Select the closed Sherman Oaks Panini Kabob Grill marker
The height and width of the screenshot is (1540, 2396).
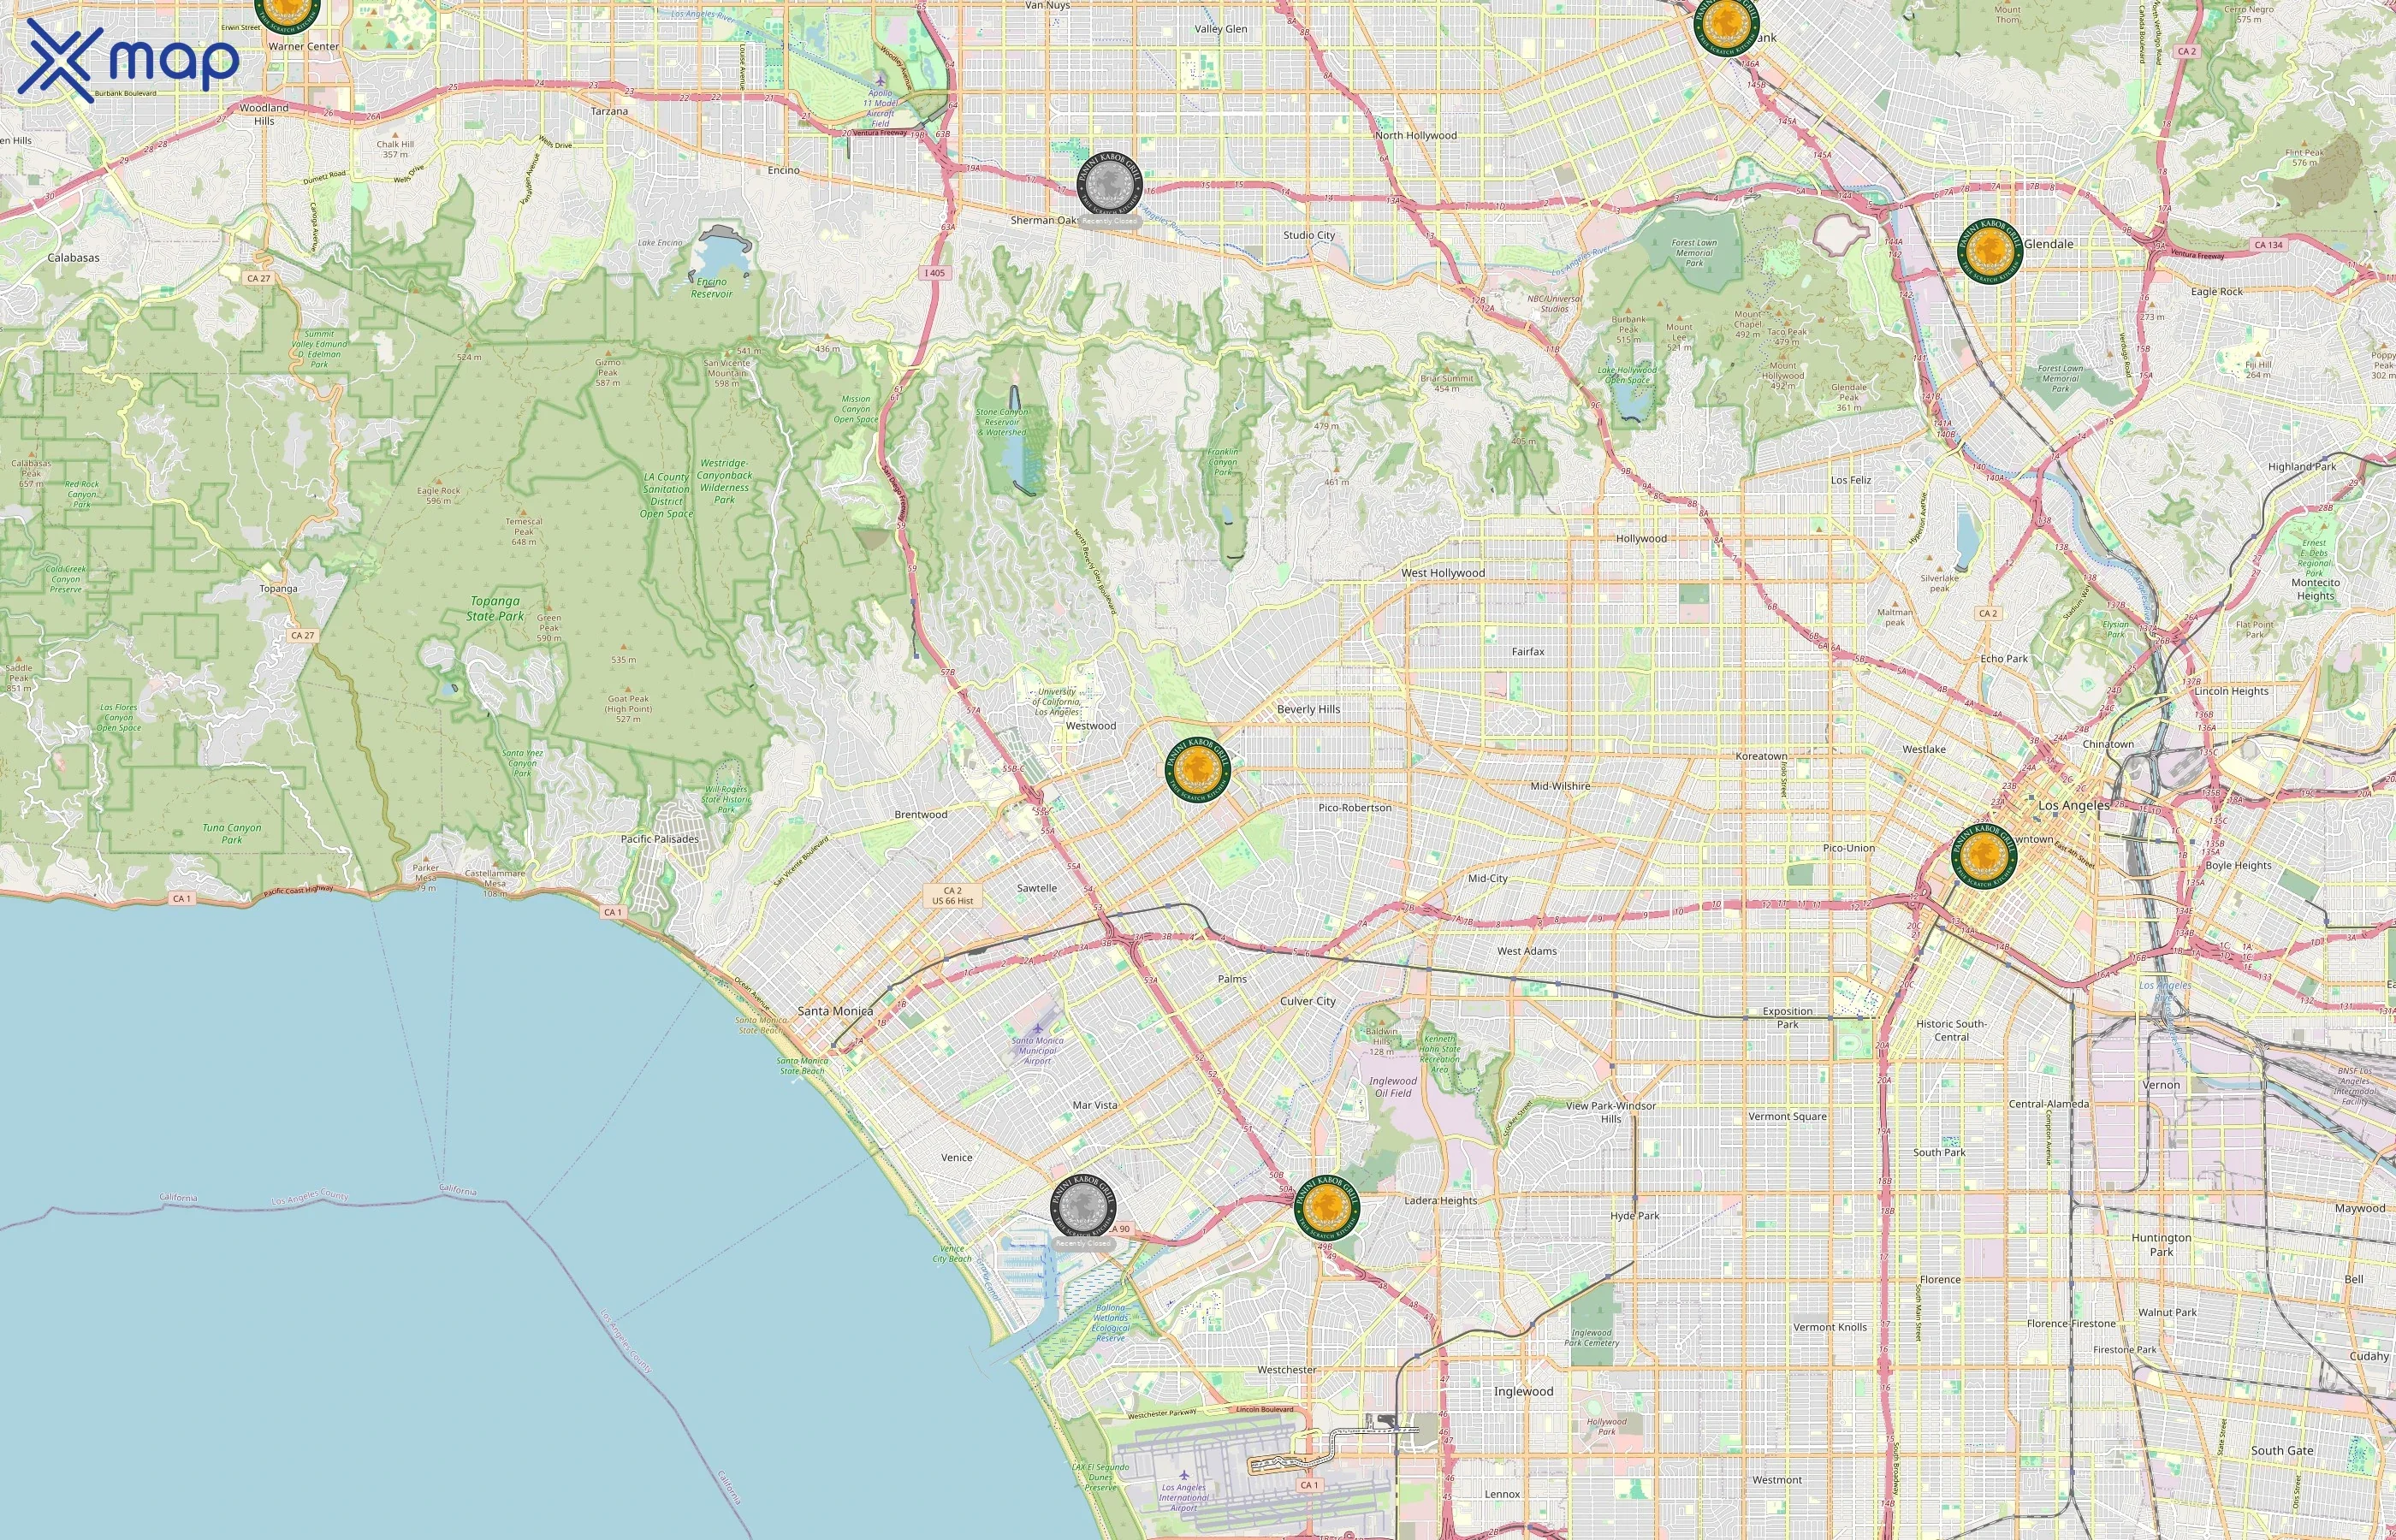(1109, 183)
